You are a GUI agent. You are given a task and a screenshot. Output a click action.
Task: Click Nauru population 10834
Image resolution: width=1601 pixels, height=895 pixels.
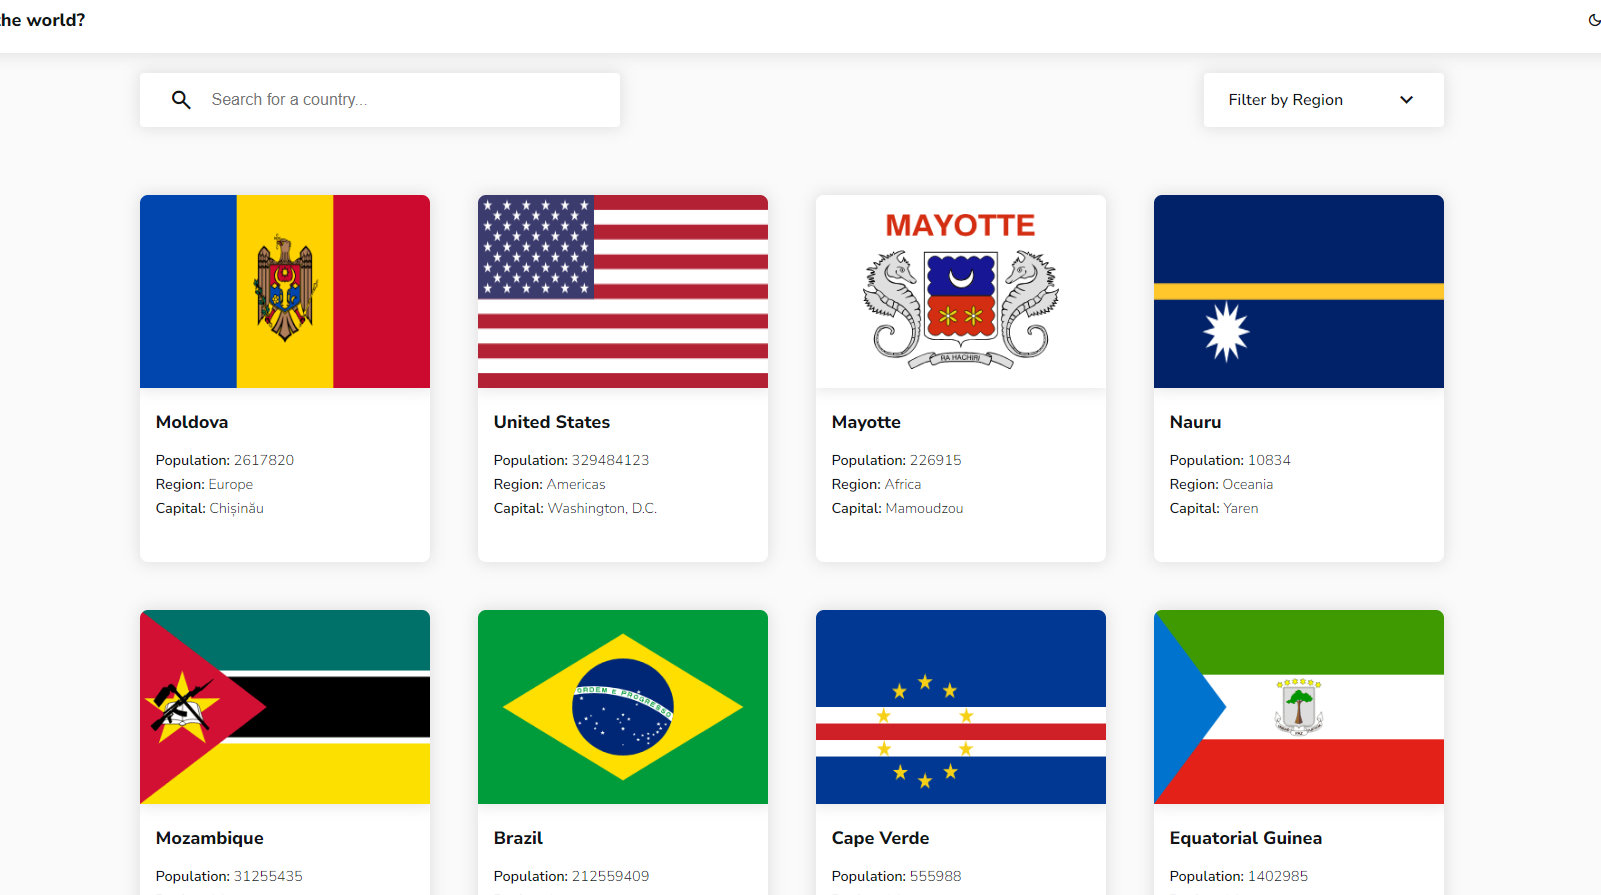1269,460
